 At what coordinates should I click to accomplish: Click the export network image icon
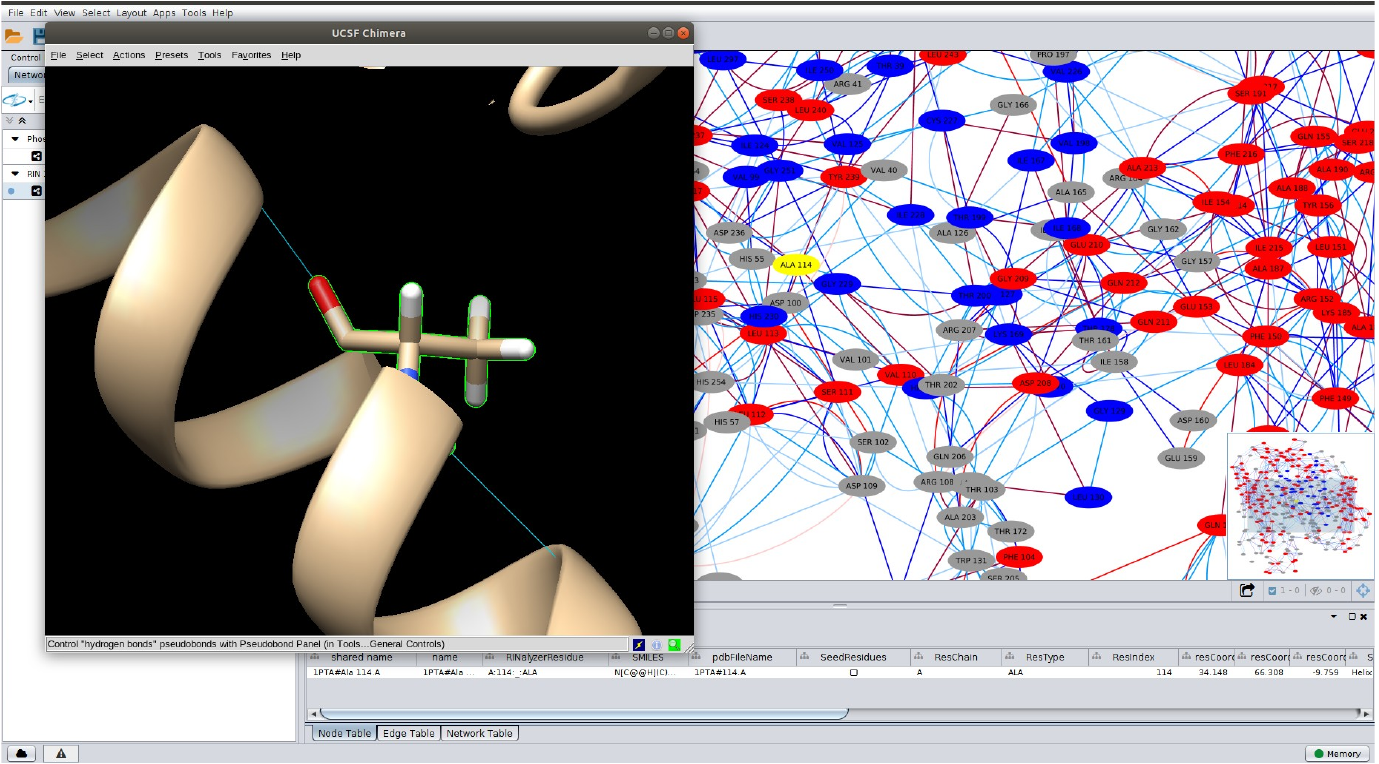click(1247, 590)
